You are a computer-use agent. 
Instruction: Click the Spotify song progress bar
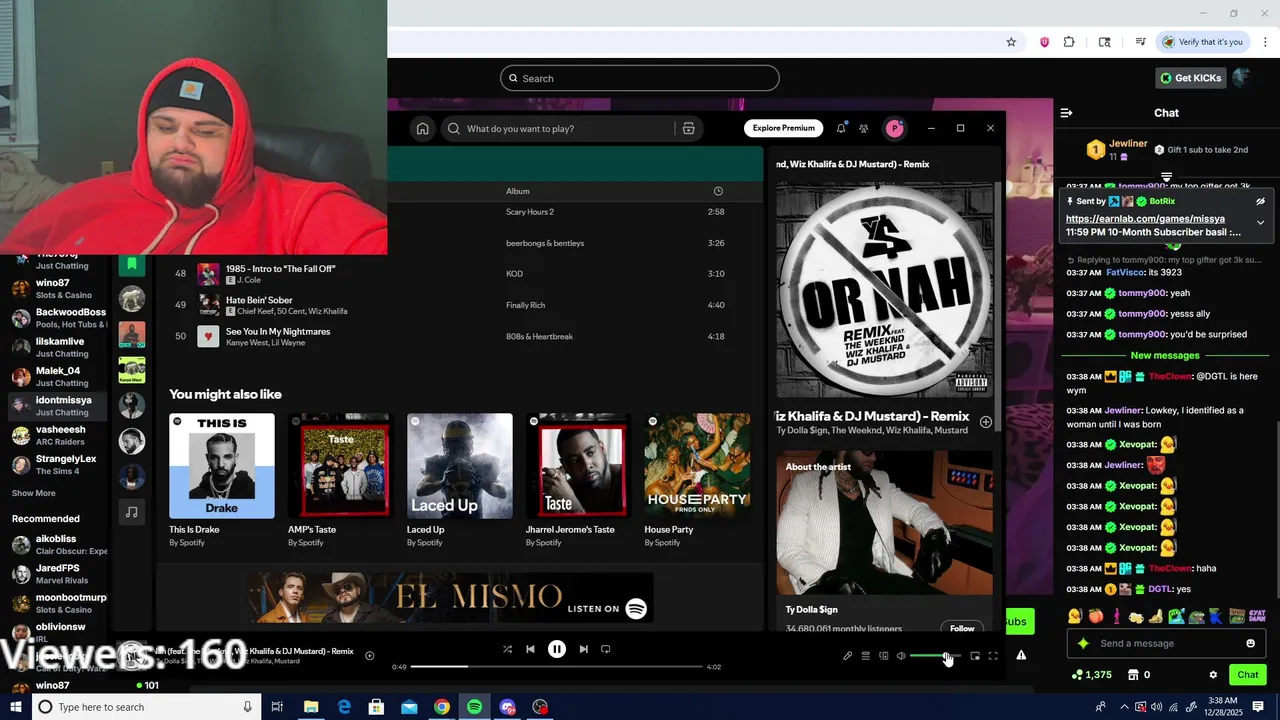pyautogui.click(x=556, y=666)
